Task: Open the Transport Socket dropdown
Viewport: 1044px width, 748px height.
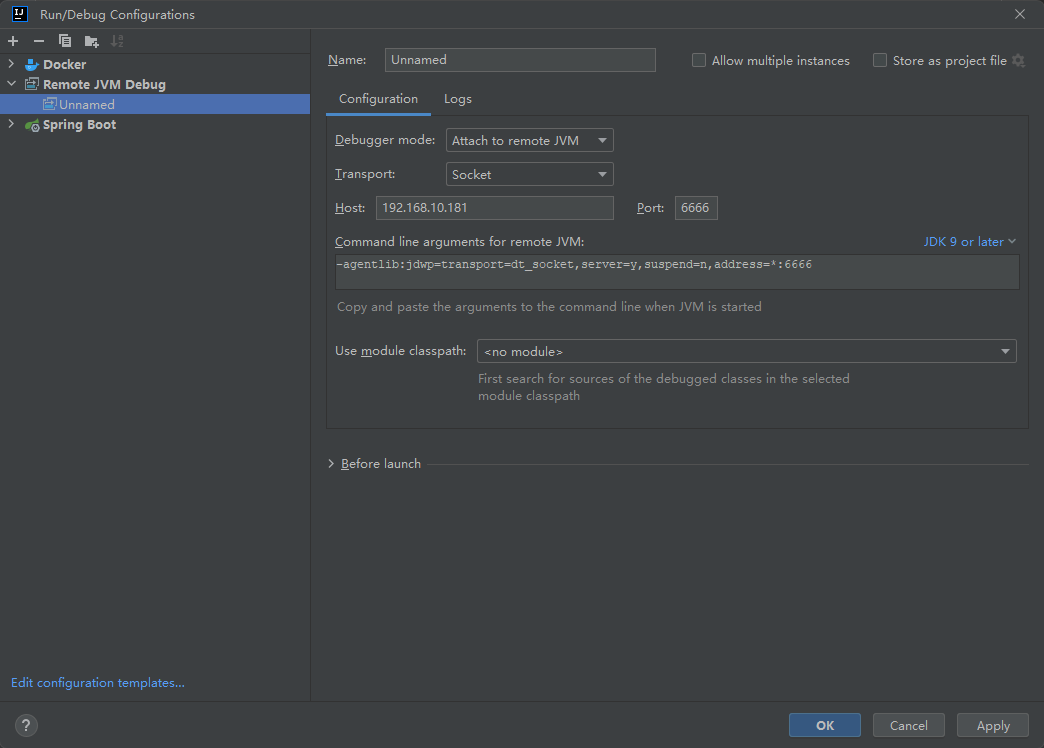Action: click(529, 174)
